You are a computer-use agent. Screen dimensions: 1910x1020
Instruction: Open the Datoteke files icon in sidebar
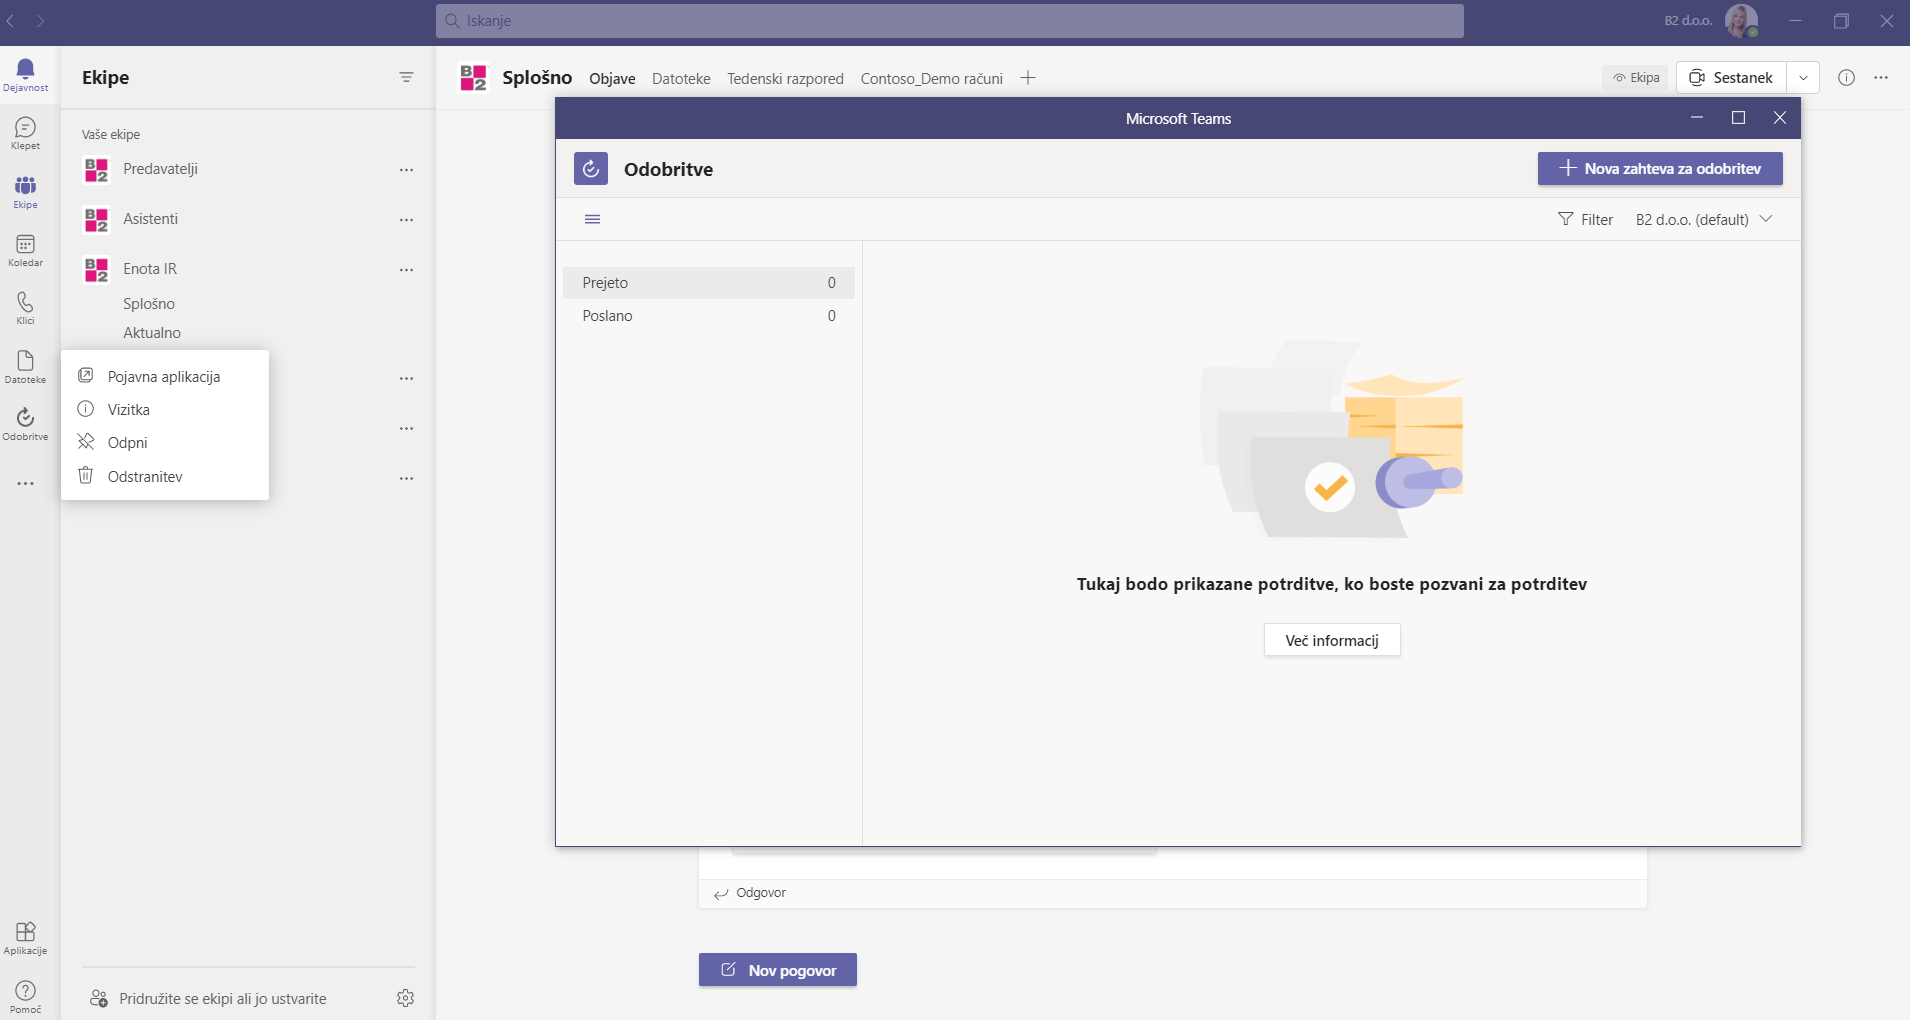click(x=25, y=367)
